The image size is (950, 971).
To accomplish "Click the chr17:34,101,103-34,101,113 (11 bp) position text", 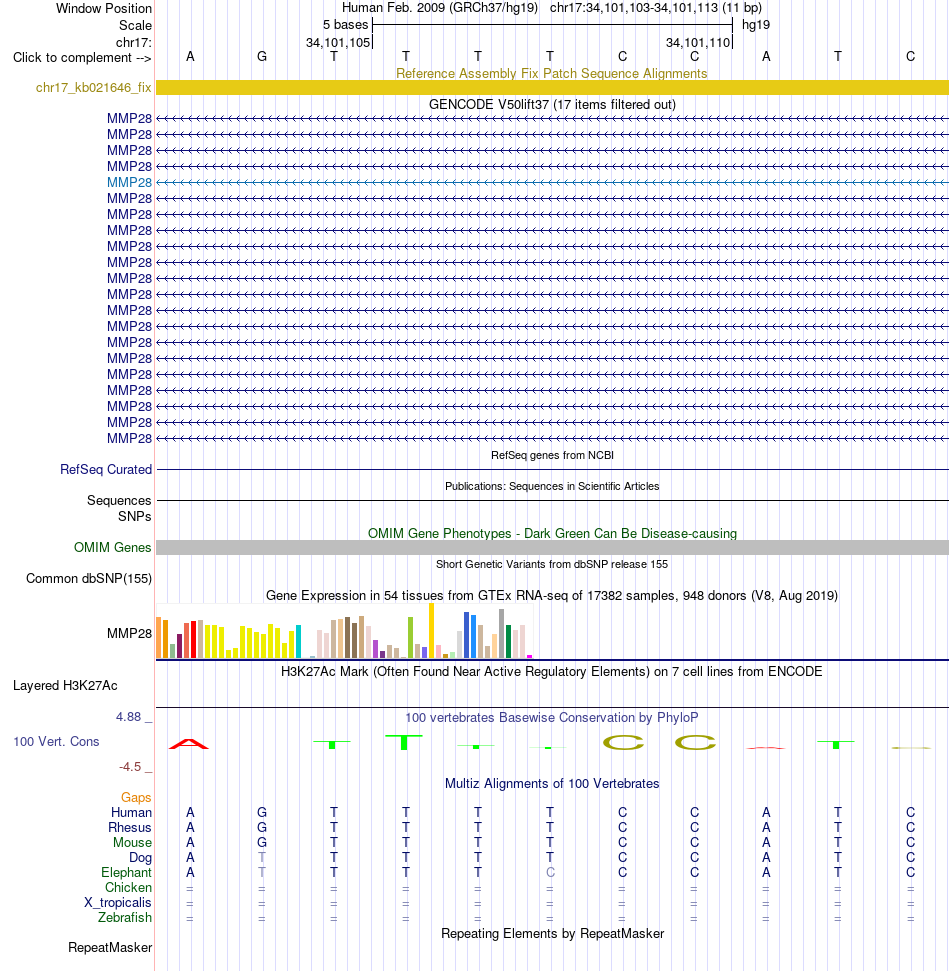I will point(656,8).
